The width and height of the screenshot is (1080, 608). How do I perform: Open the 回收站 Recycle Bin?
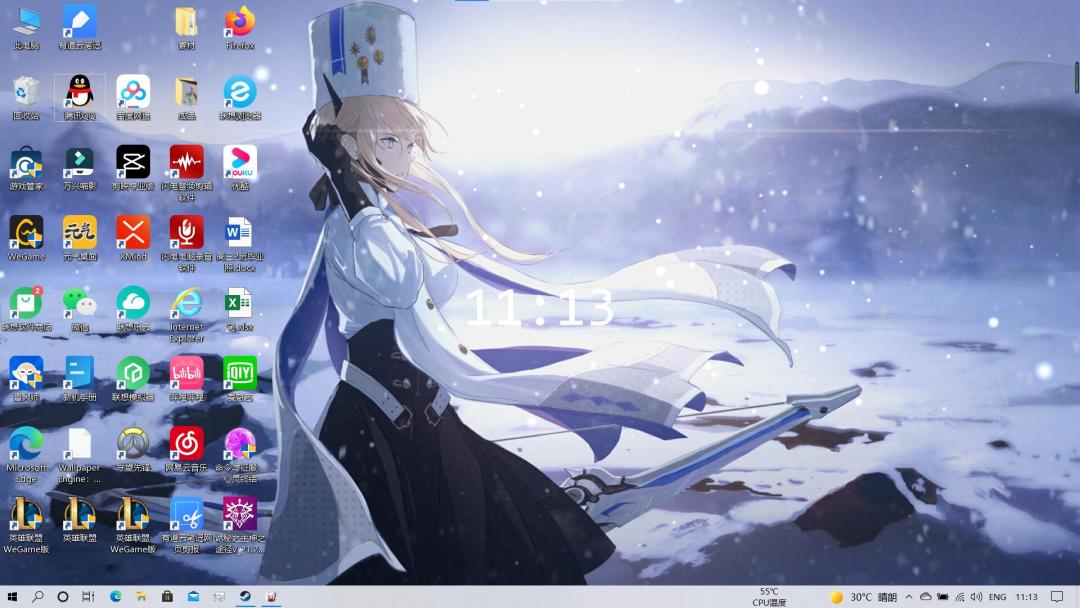[26, 98]
